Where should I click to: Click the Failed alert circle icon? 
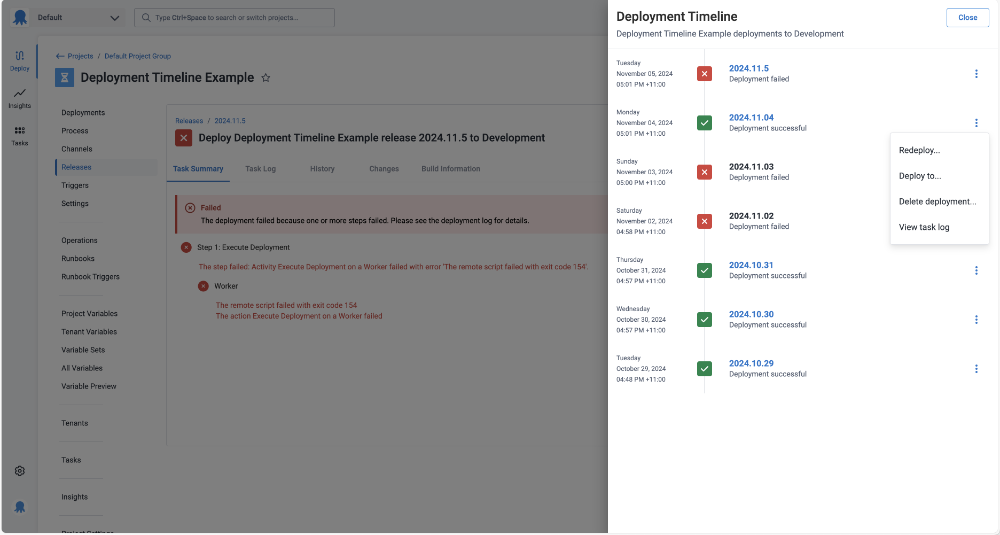click(189, 208)
